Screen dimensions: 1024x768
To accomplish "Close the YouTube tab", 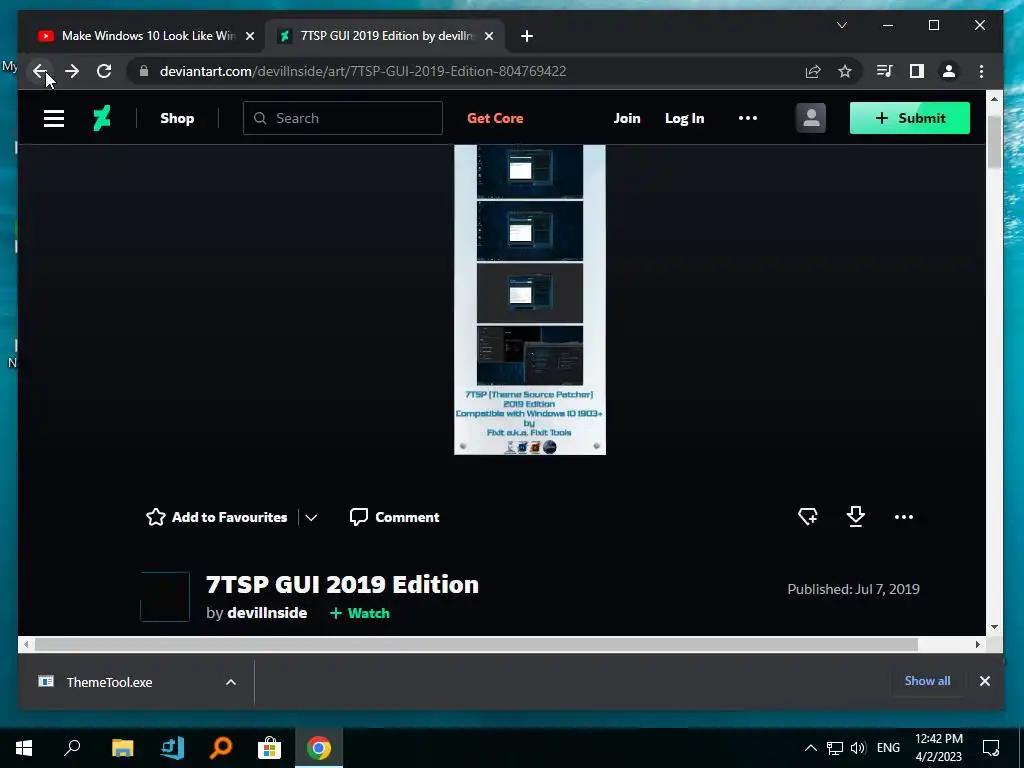I will click(x=249, y=36).
